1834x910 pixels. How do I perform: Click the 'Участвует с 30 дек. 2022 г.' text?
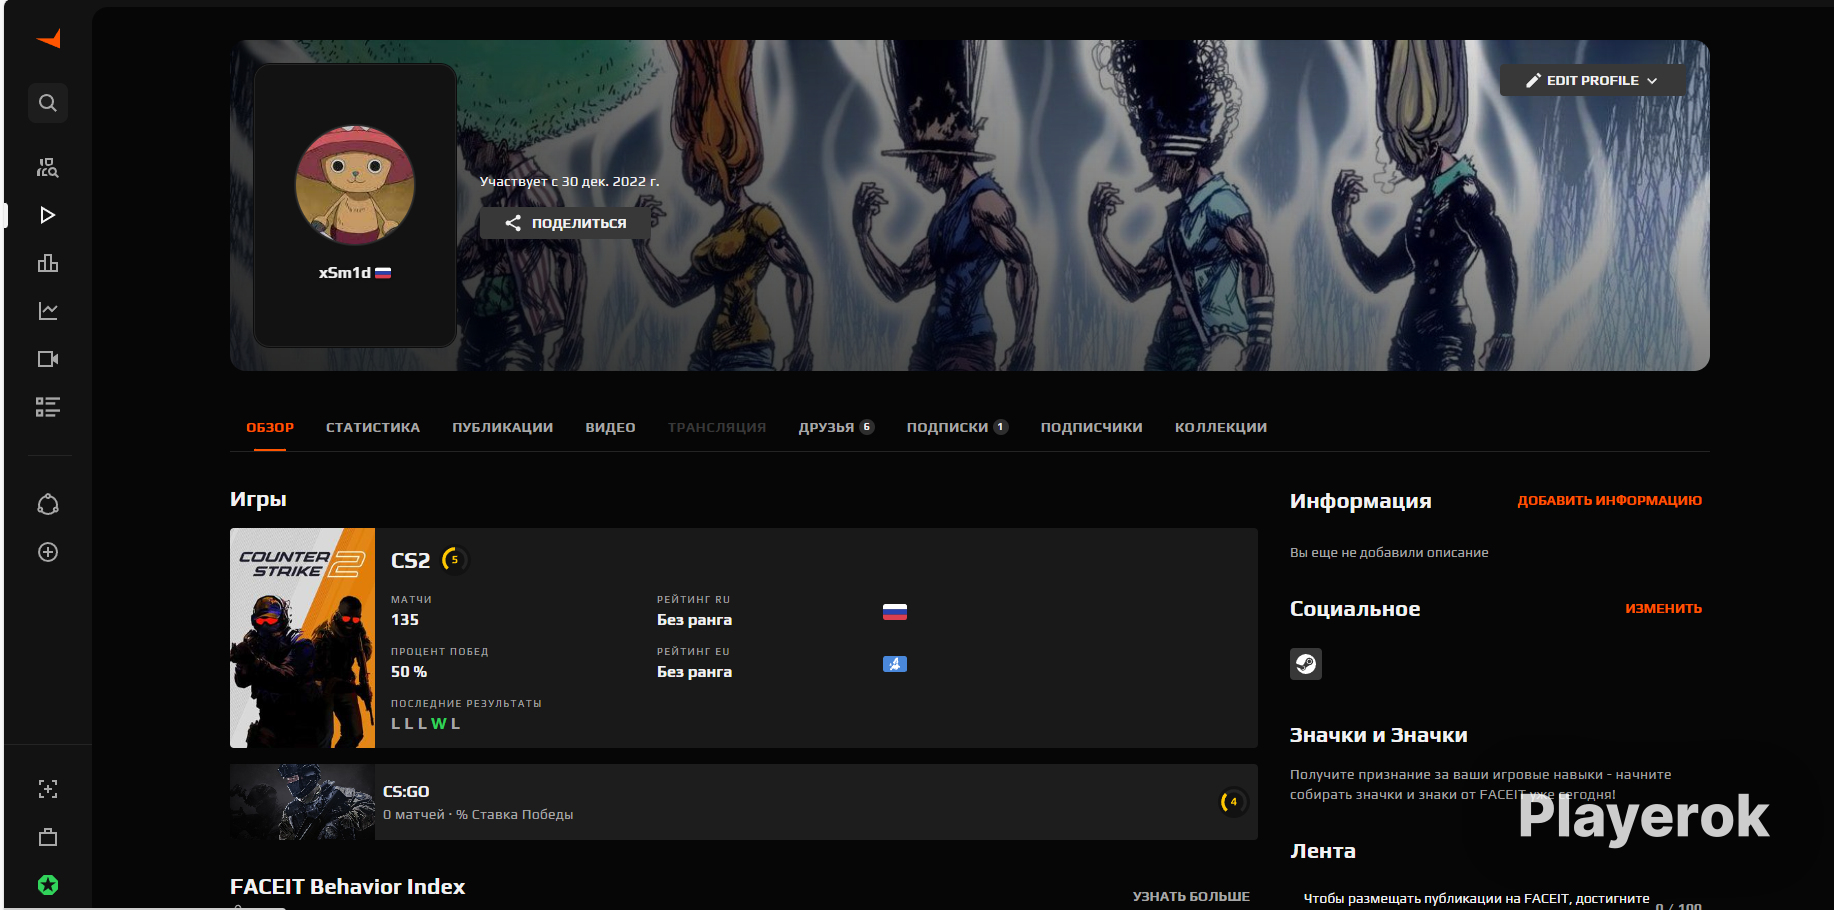[569, 182]
